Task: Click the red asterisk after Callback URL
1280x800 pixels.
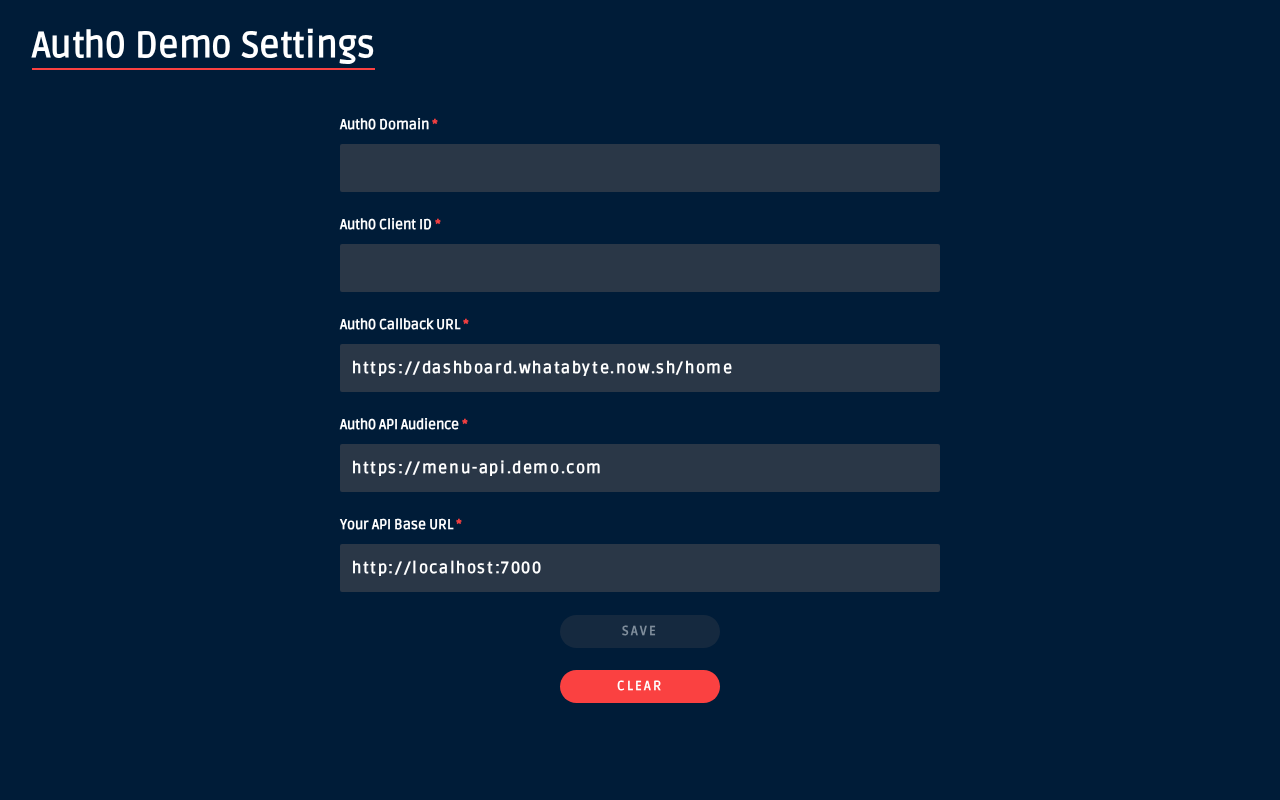Action: point(466,323)
